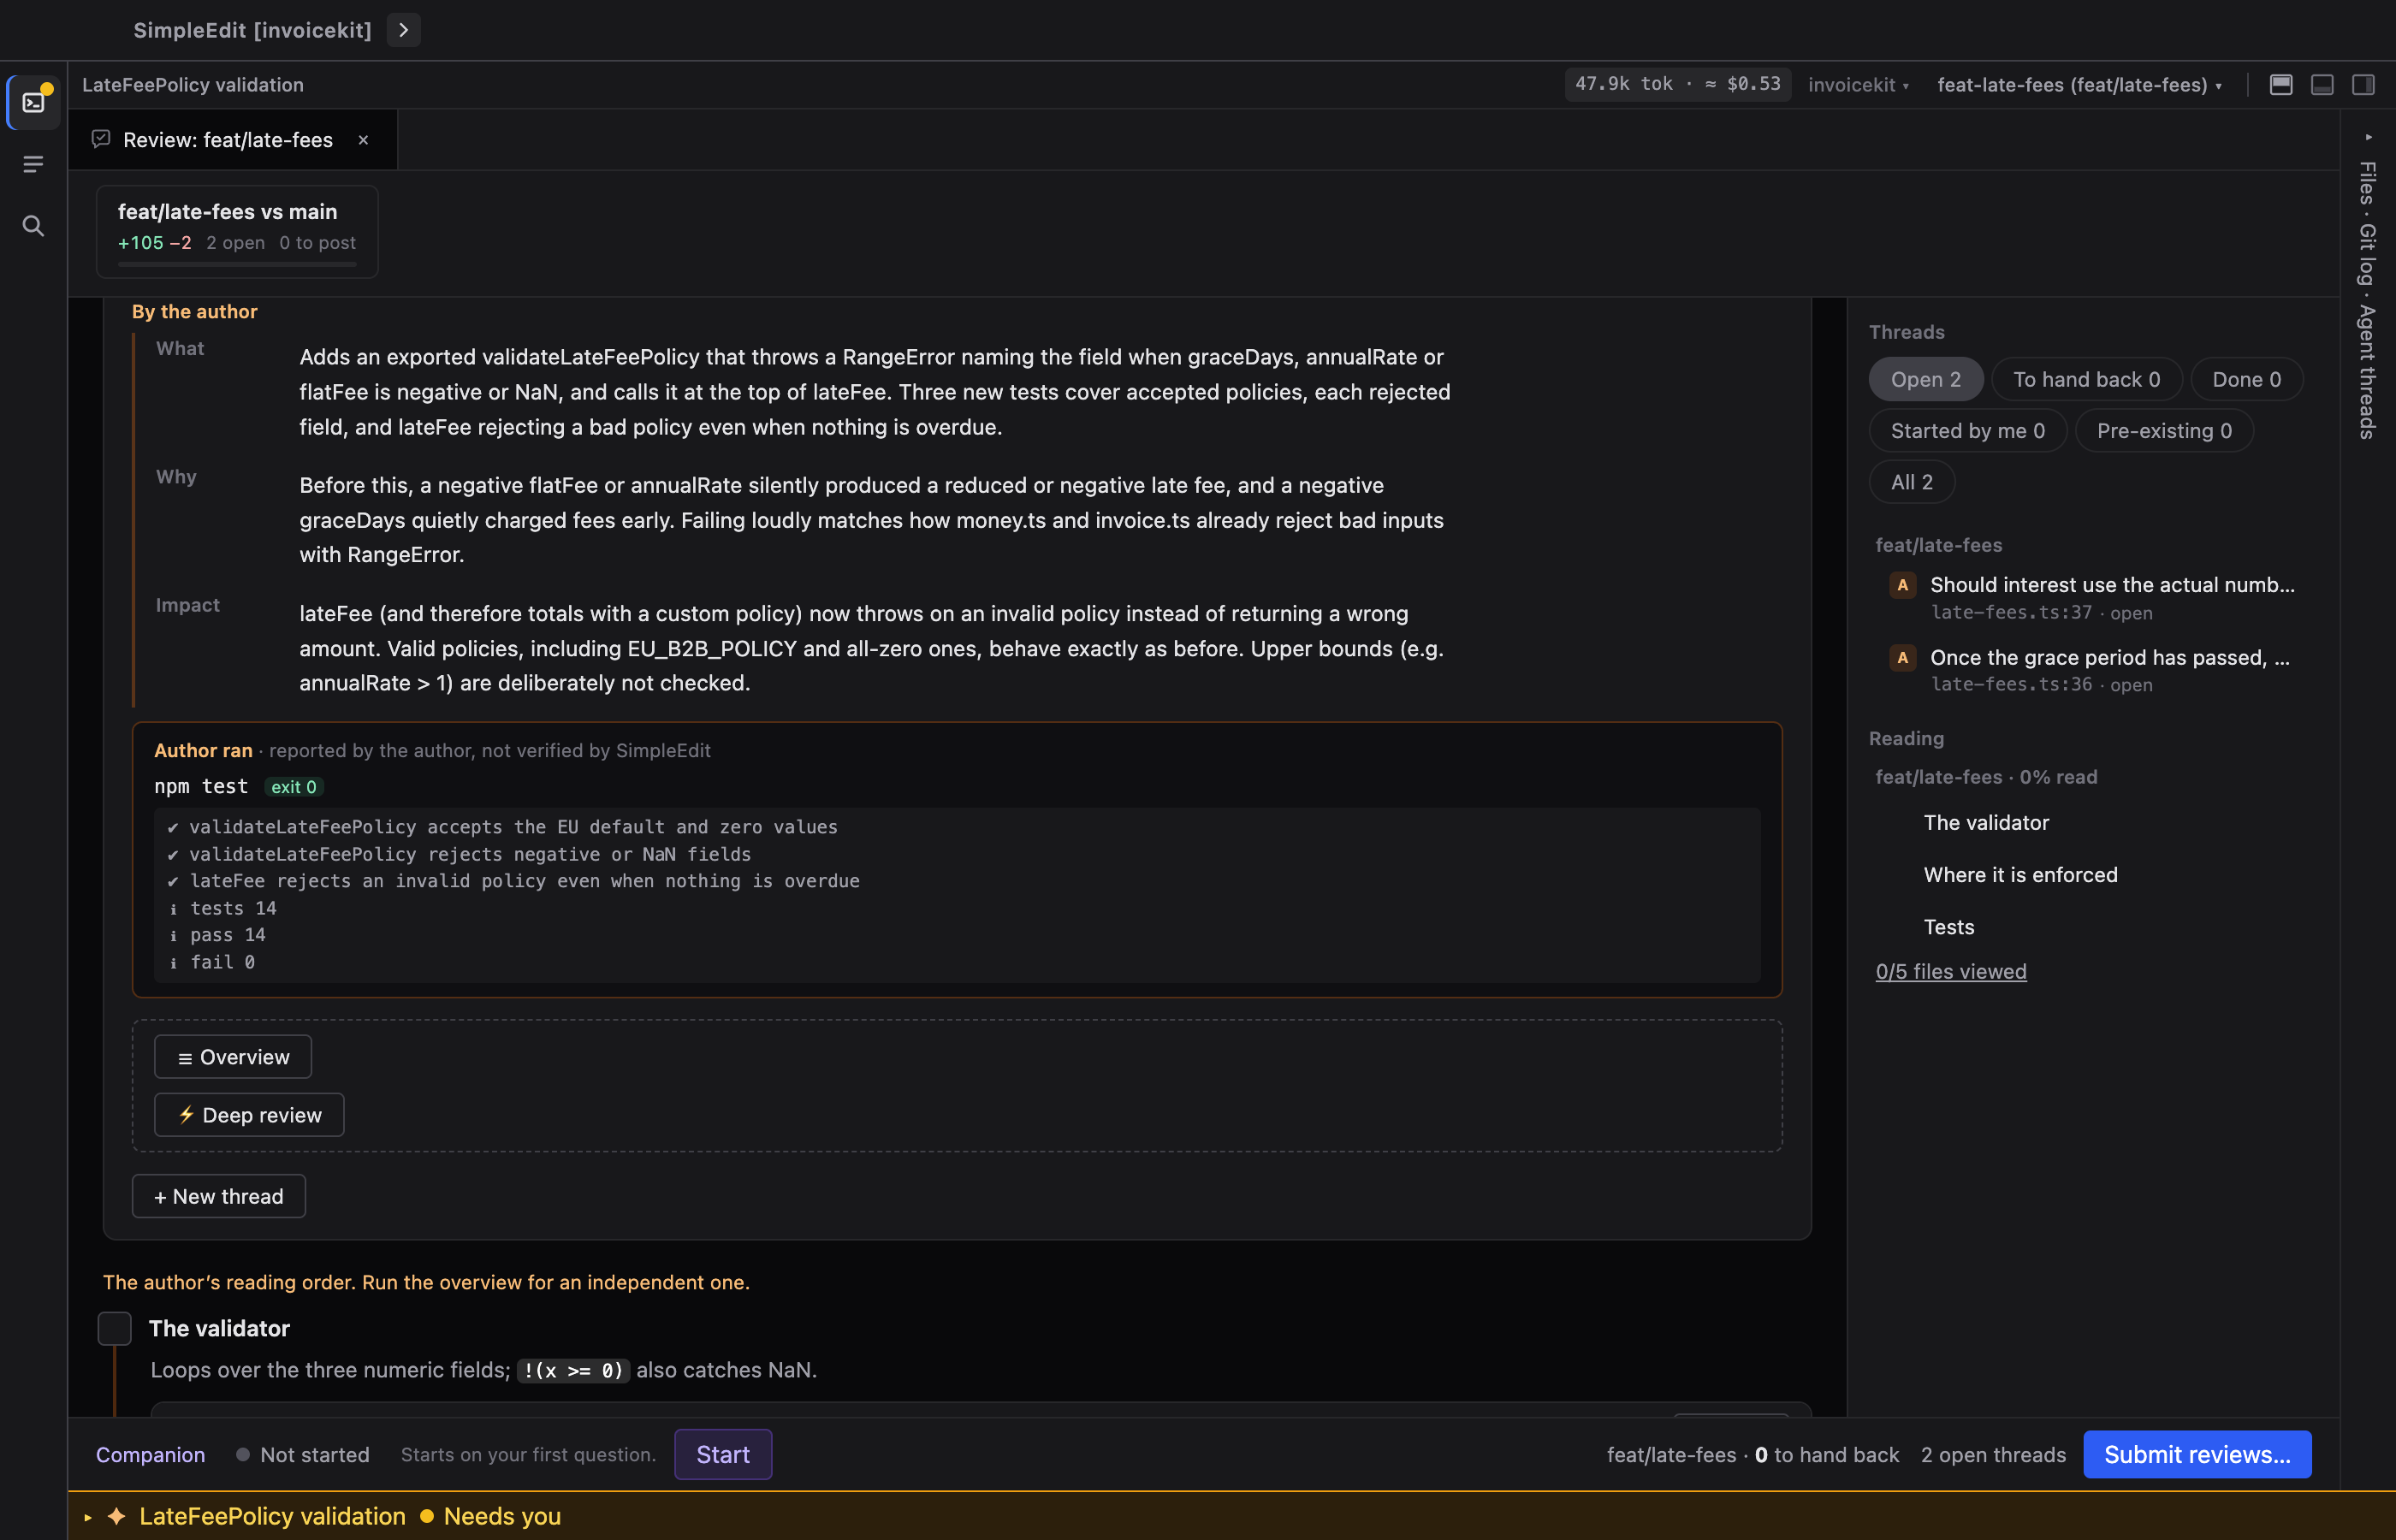Jump to 'Where it is enforced' reading section
2396x1540 pixels.
tap(2020, 875)
